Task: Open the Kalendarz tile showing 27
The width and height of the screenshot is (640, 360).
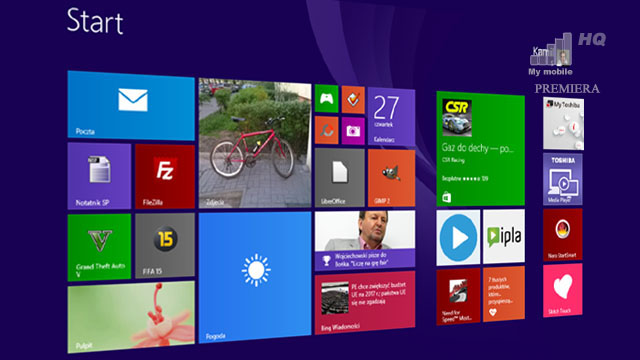Action: pos(391,117)
